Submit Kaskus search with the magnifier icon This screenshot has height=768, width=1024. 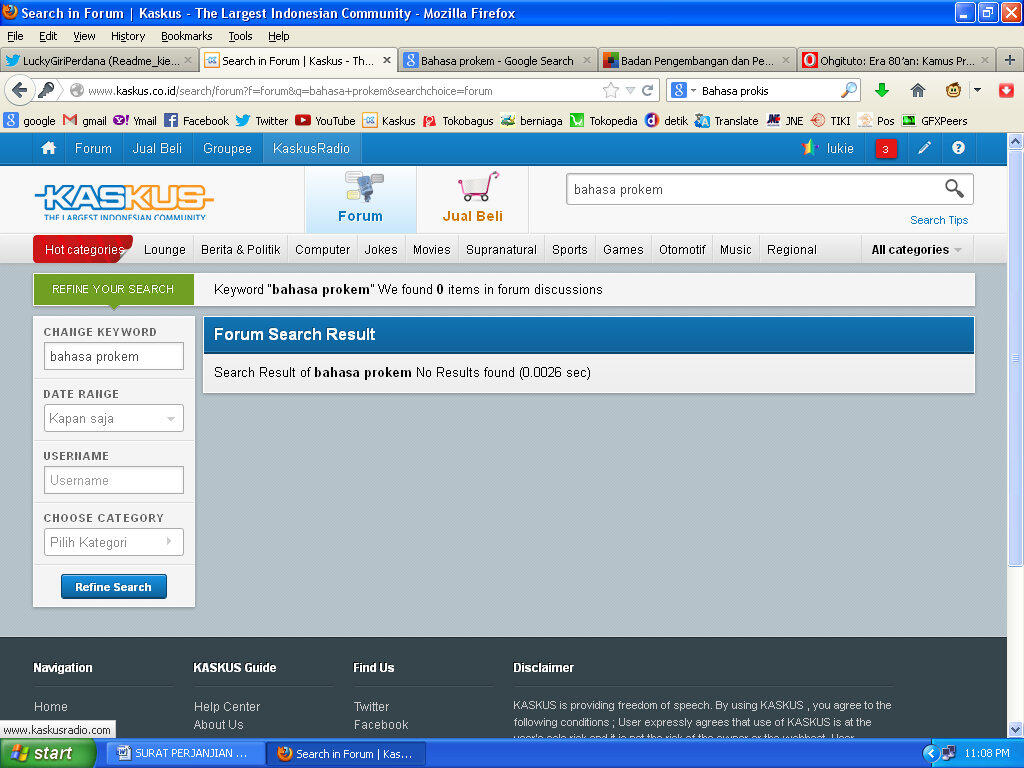click(x=954, y=189)
